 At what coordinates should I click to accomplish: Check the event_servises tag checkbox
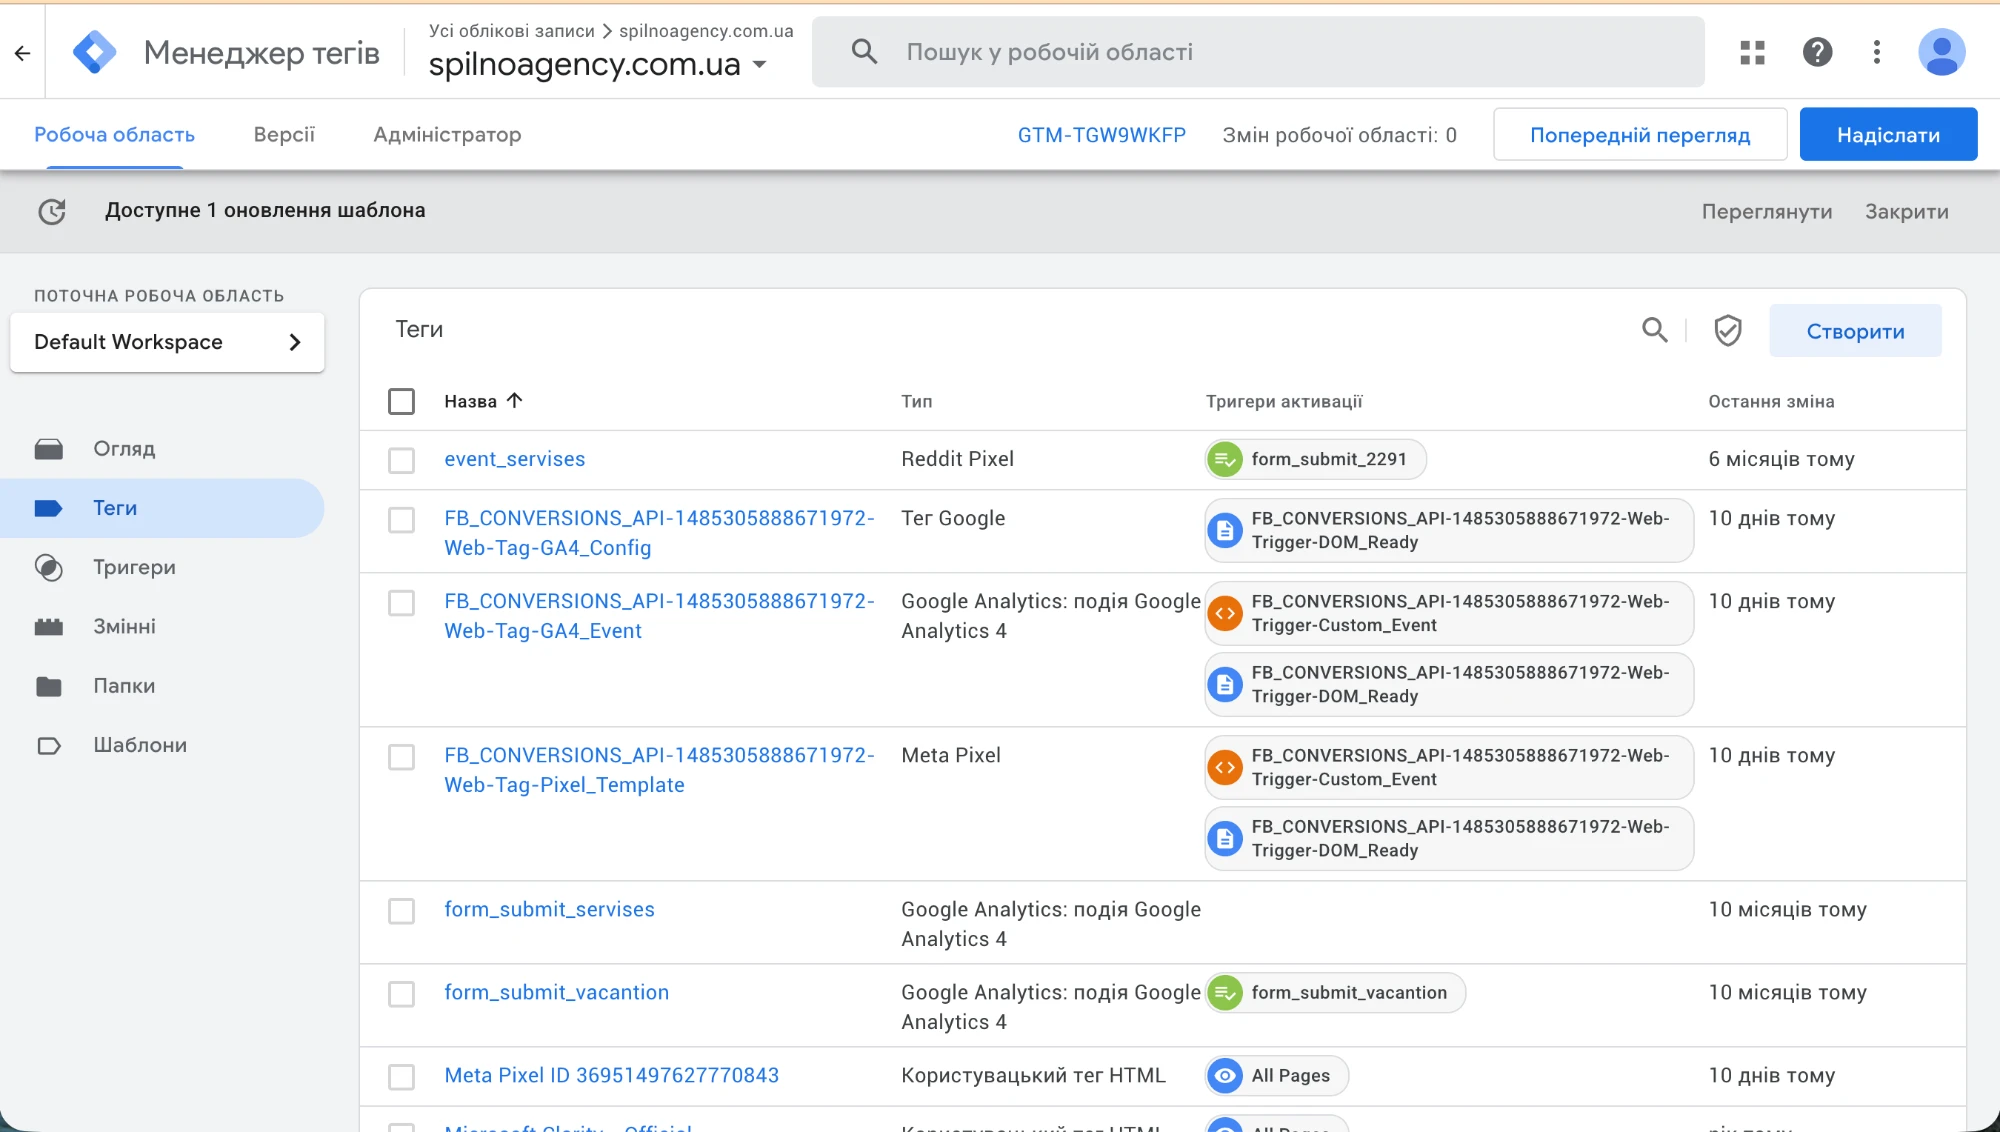[x=401, y=460]
